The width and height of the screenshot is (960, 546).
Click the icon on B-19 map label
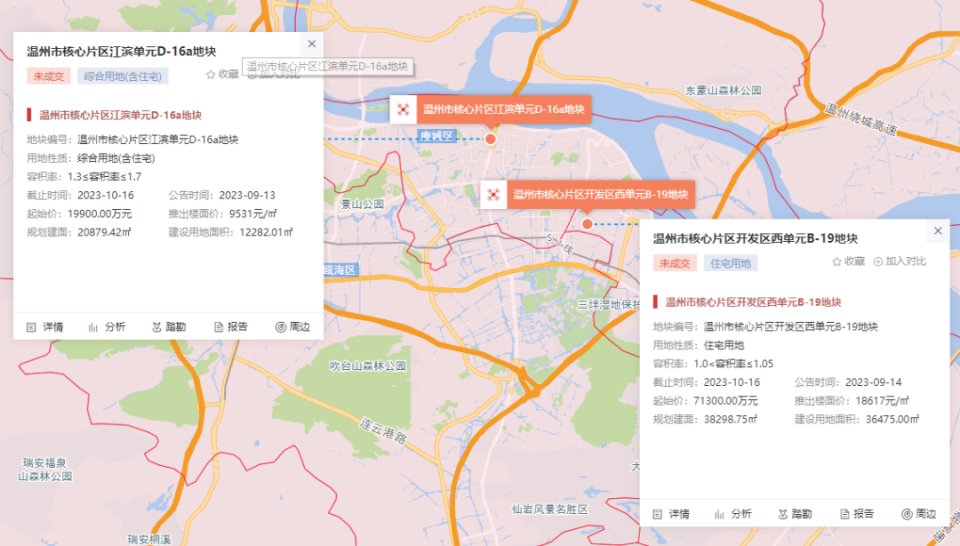493,195
